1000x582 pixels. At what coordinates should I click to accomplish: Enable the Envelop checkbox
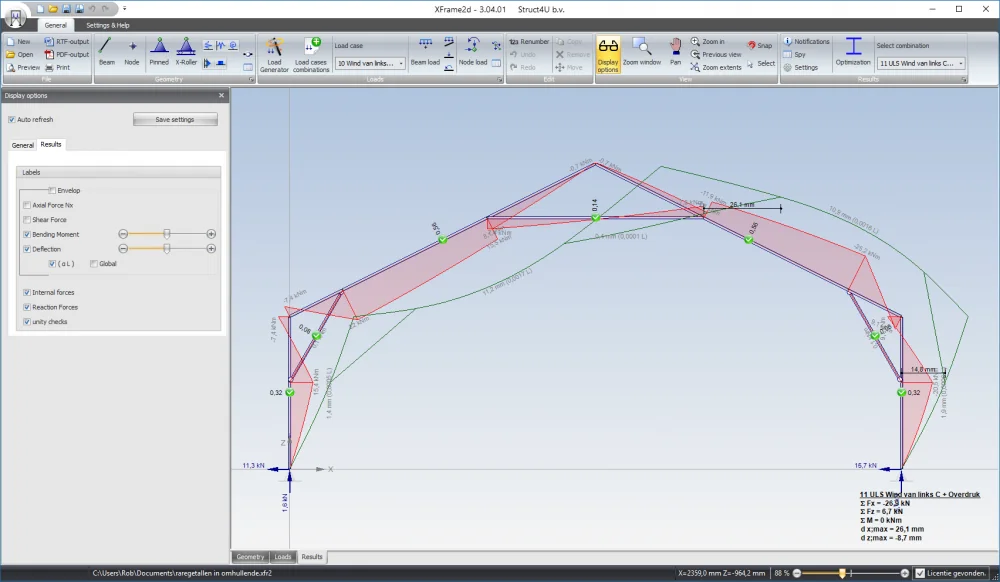(52, 190)
